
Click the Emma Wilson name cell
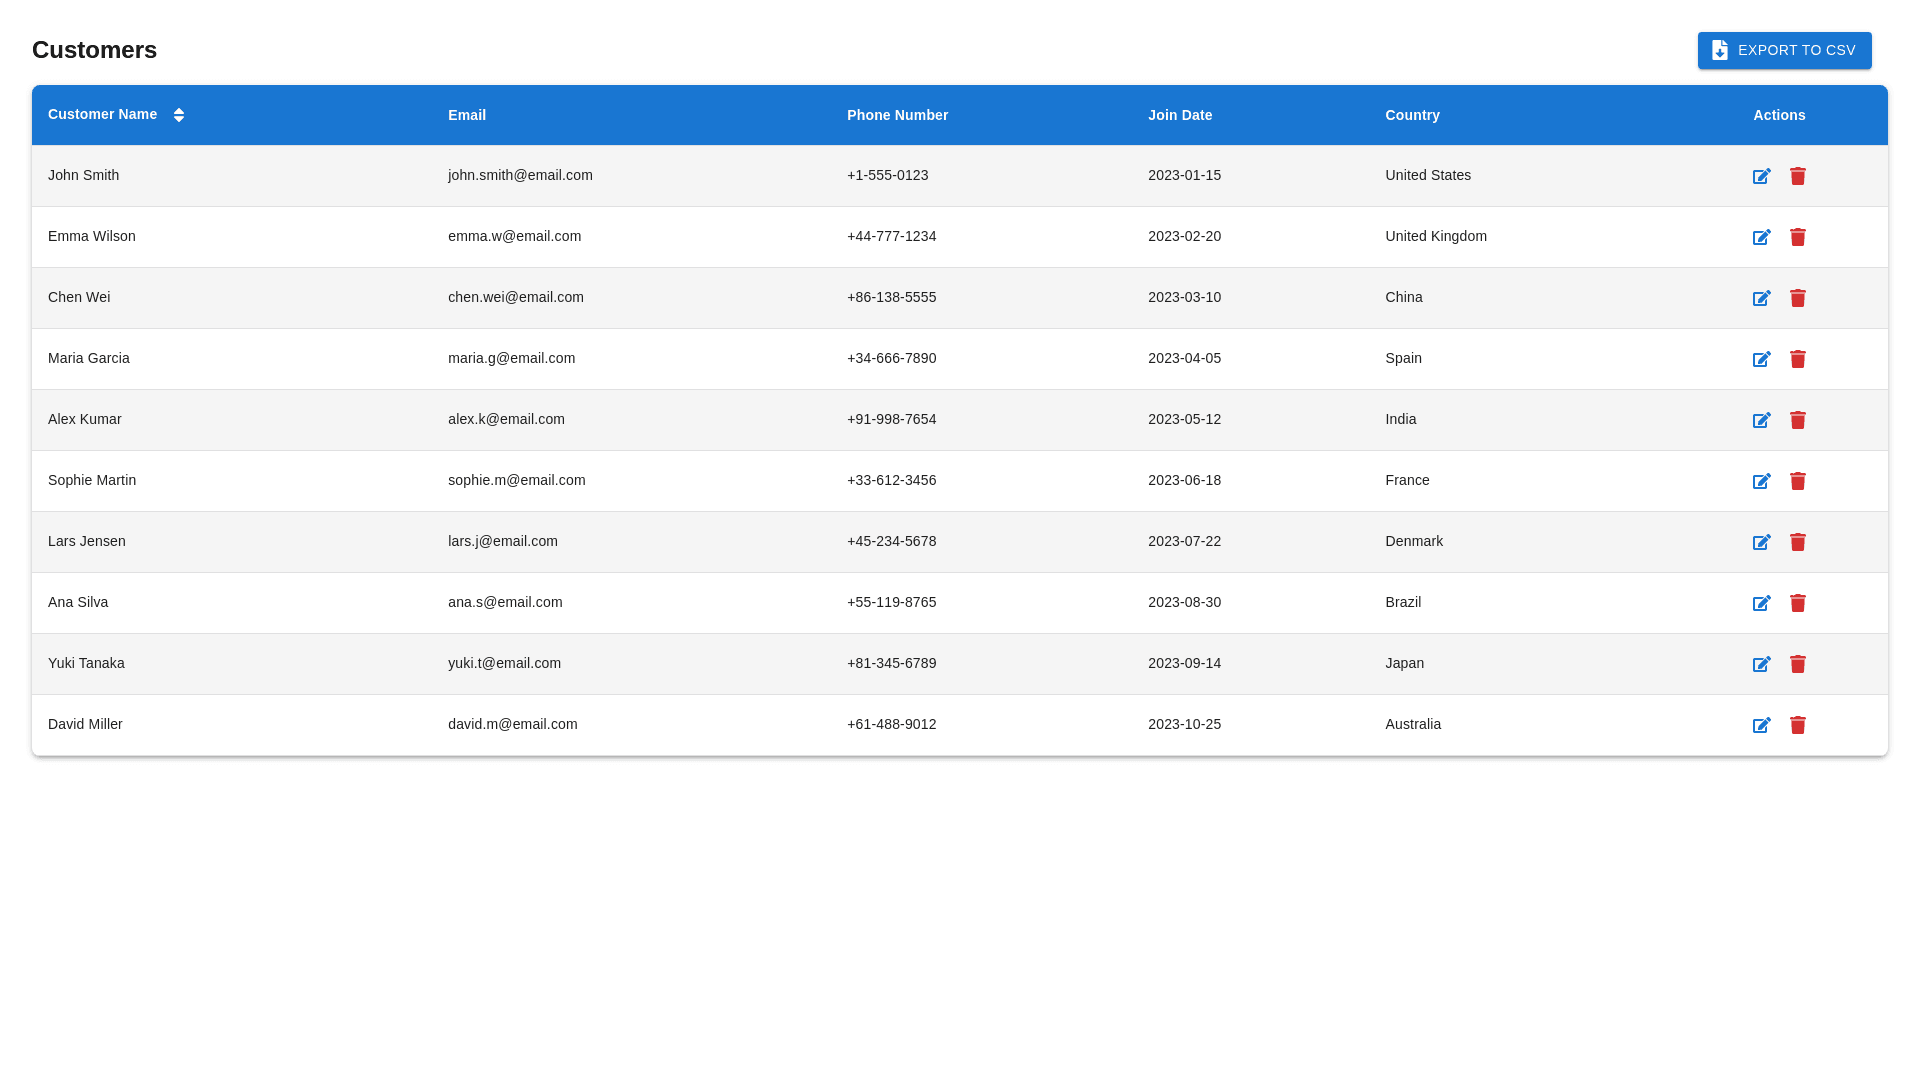[x=92, y=236]
